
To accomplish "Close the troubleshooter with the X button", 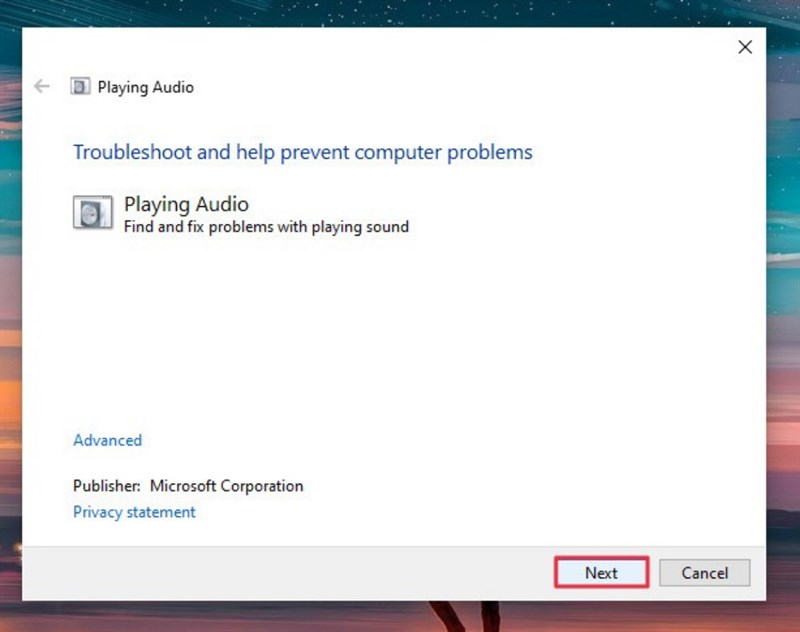I will tap(745, 47).
